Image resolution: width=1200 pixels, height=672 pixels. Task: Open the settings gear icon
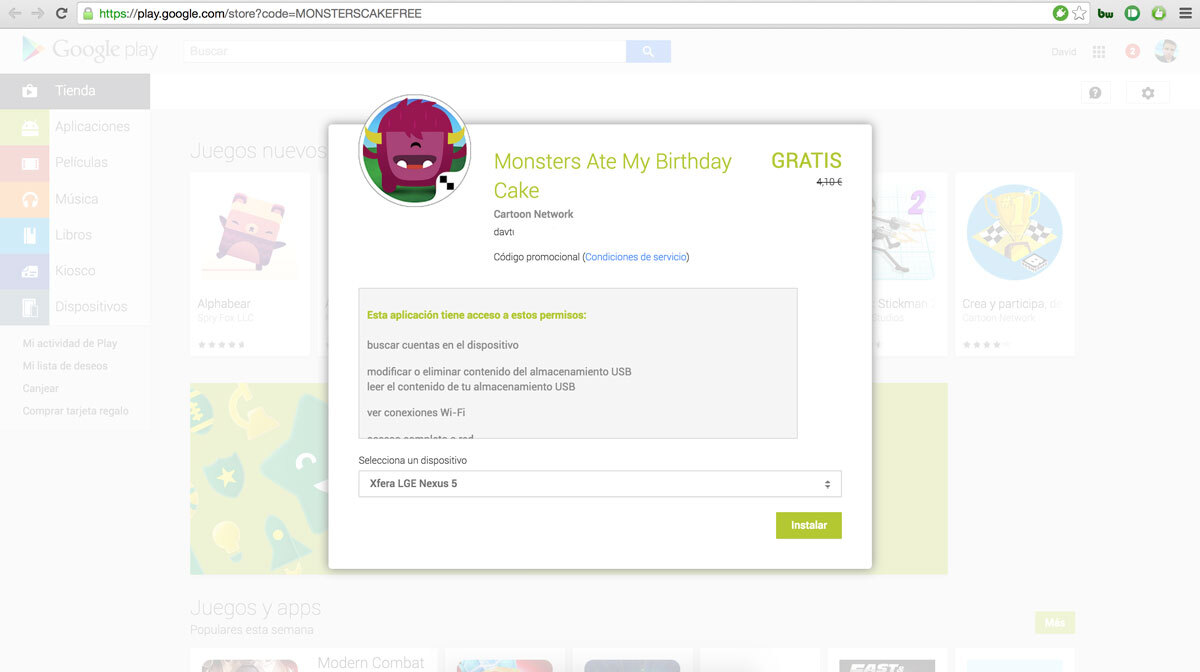tap(1148, 93)
